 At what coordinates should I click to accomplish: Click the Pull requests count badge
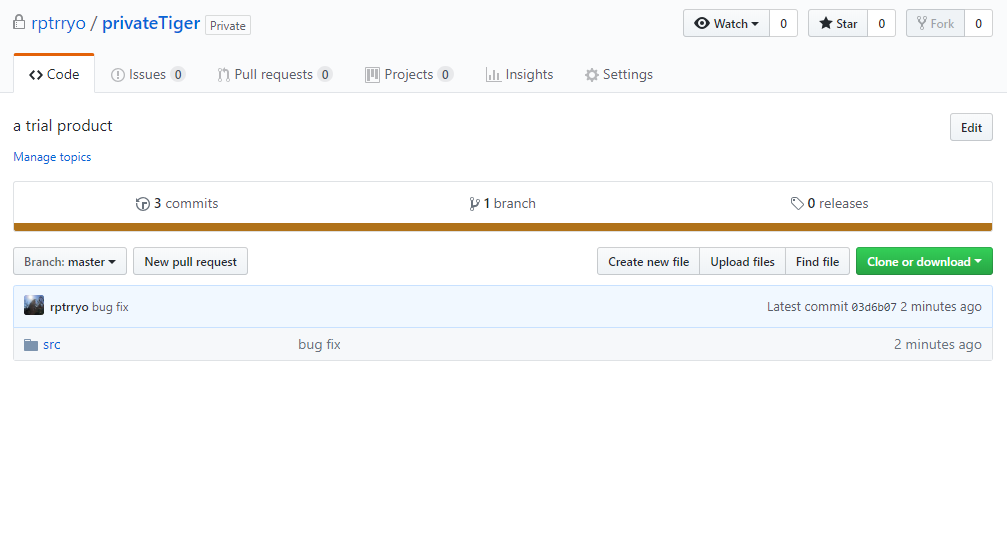click(325, 74)
